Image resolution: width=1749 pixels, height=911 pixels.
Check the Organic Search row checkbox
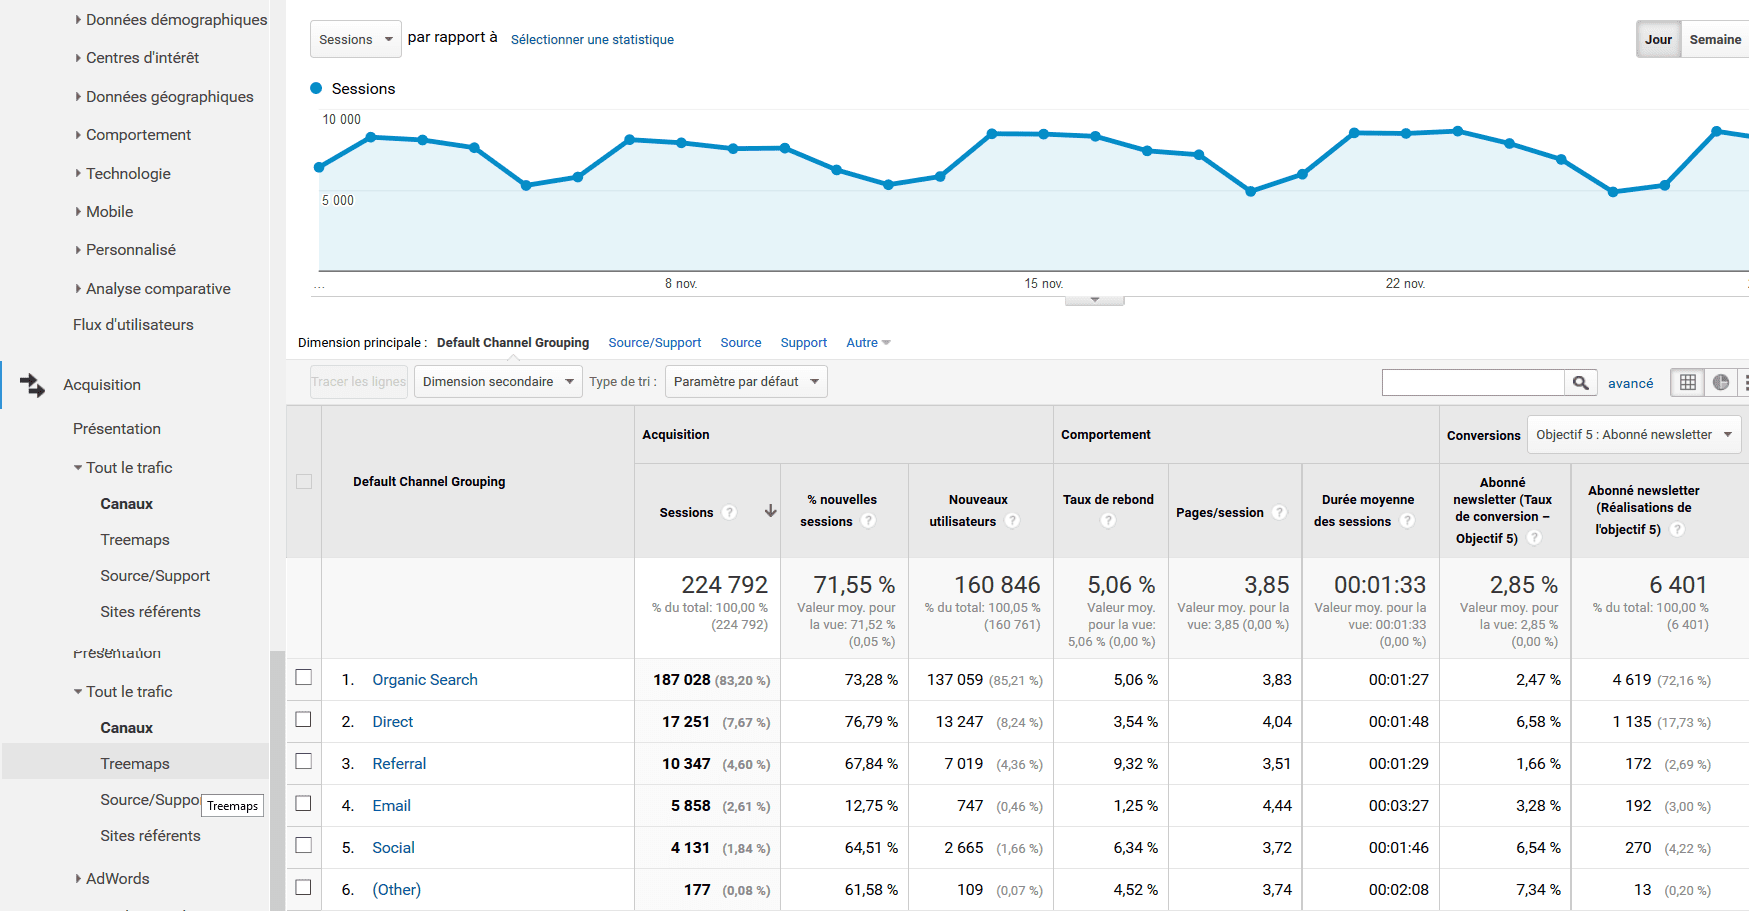tap(303, 677)
